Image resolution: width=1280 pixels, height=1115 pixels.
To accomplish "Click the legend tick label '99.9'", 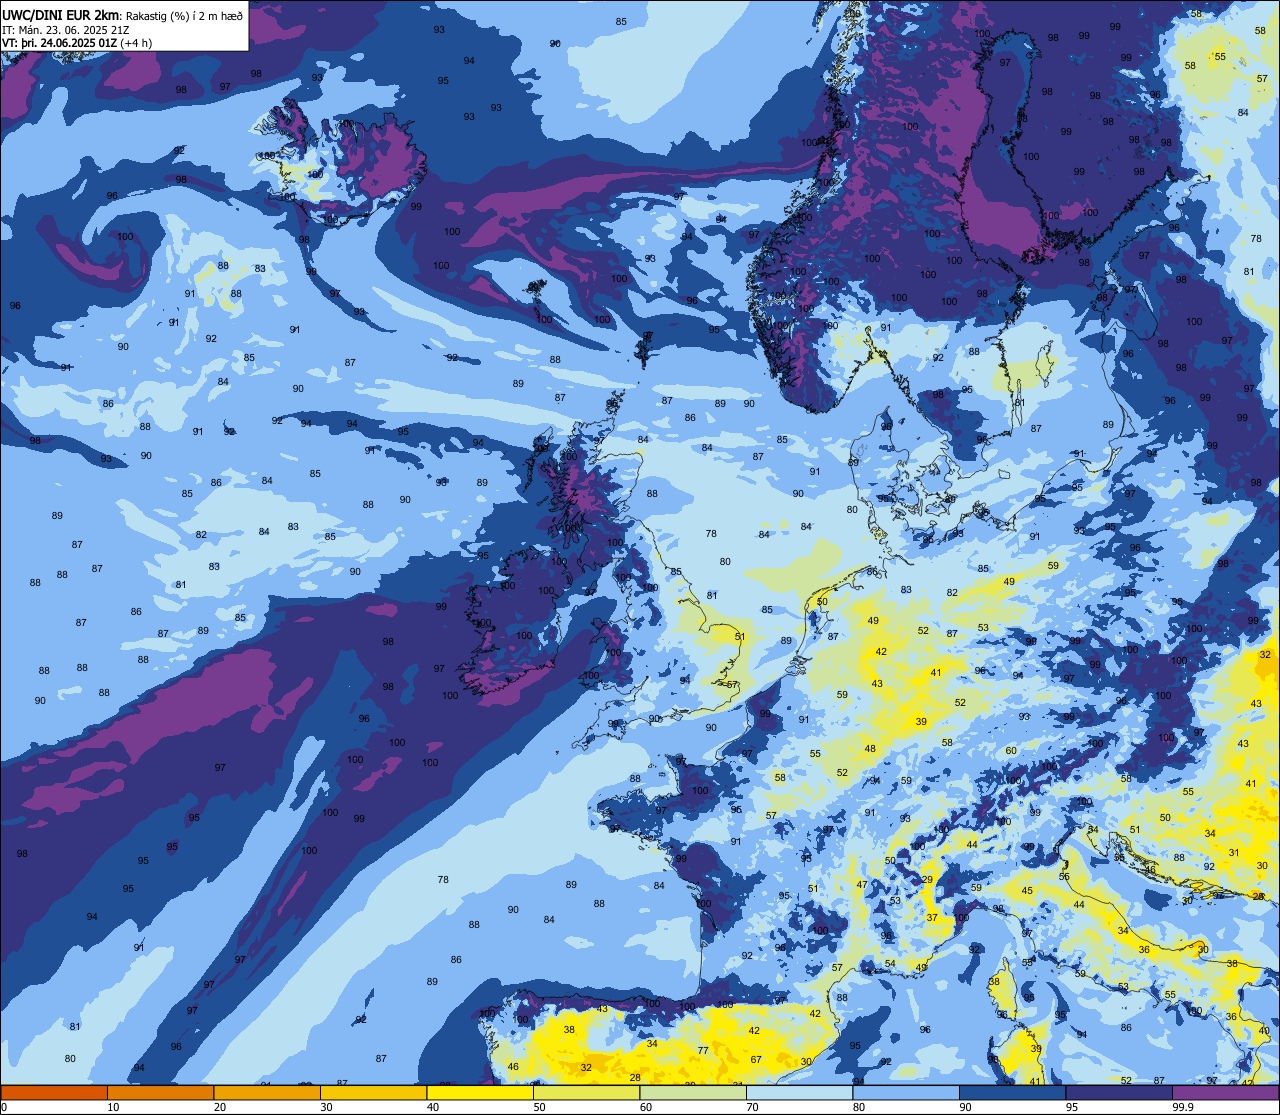I will [x=1183, y=1107].
